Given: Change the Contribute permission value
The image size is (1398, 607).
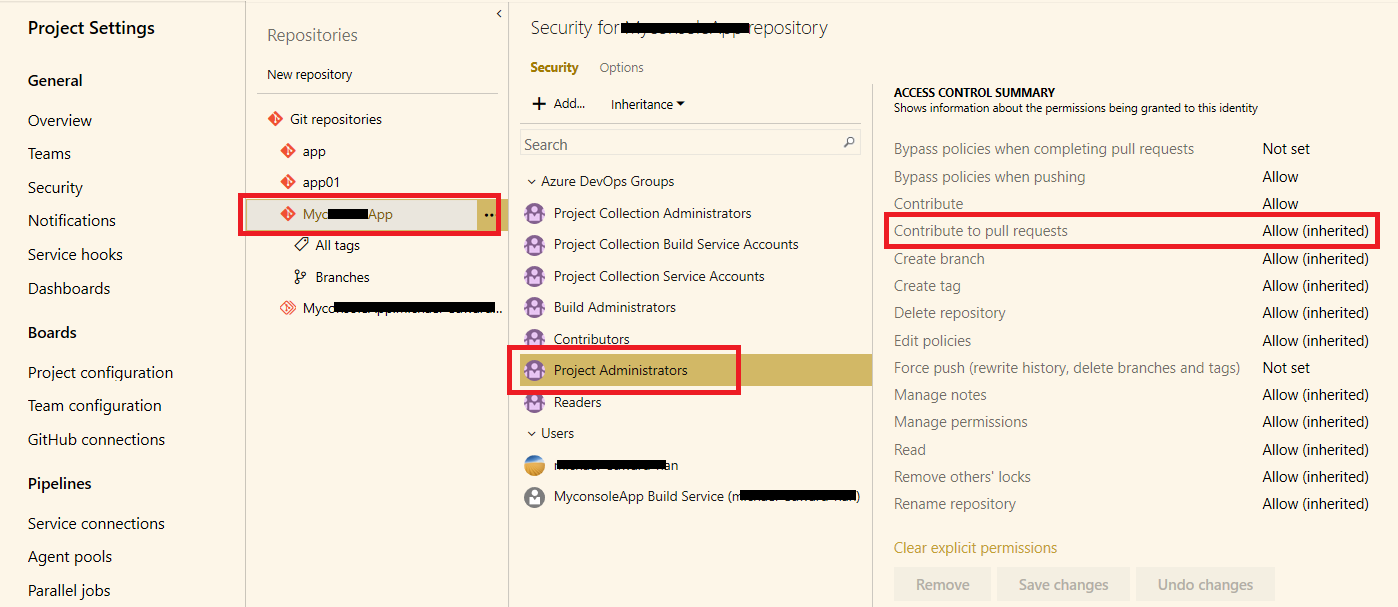Looking at the screenshot, I should pyautogui.click(x=1280, y=204).
